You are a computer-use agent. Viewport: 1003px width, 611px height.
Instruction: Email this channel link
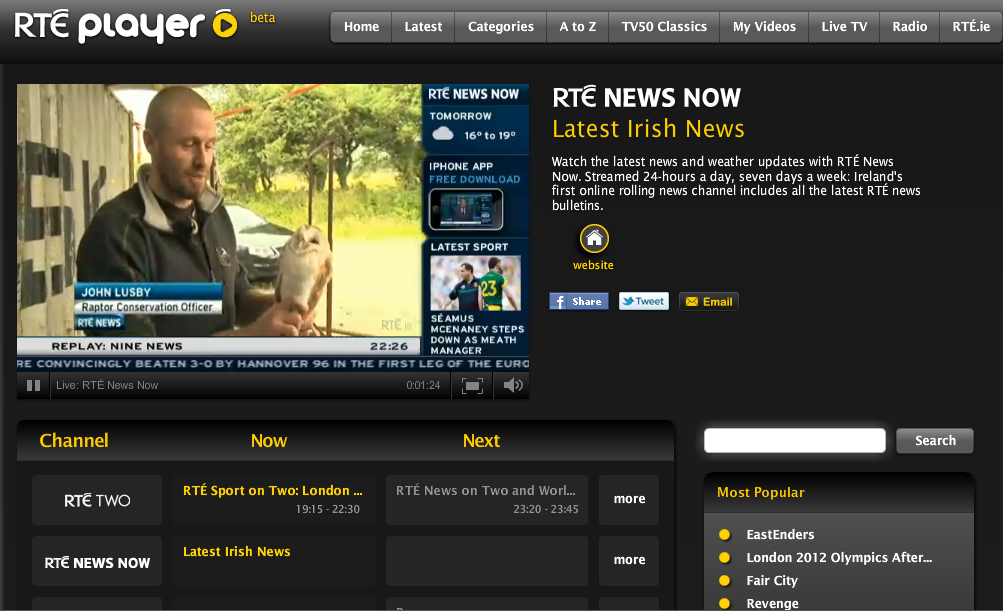pyautogui.click(x=709, y=301)
